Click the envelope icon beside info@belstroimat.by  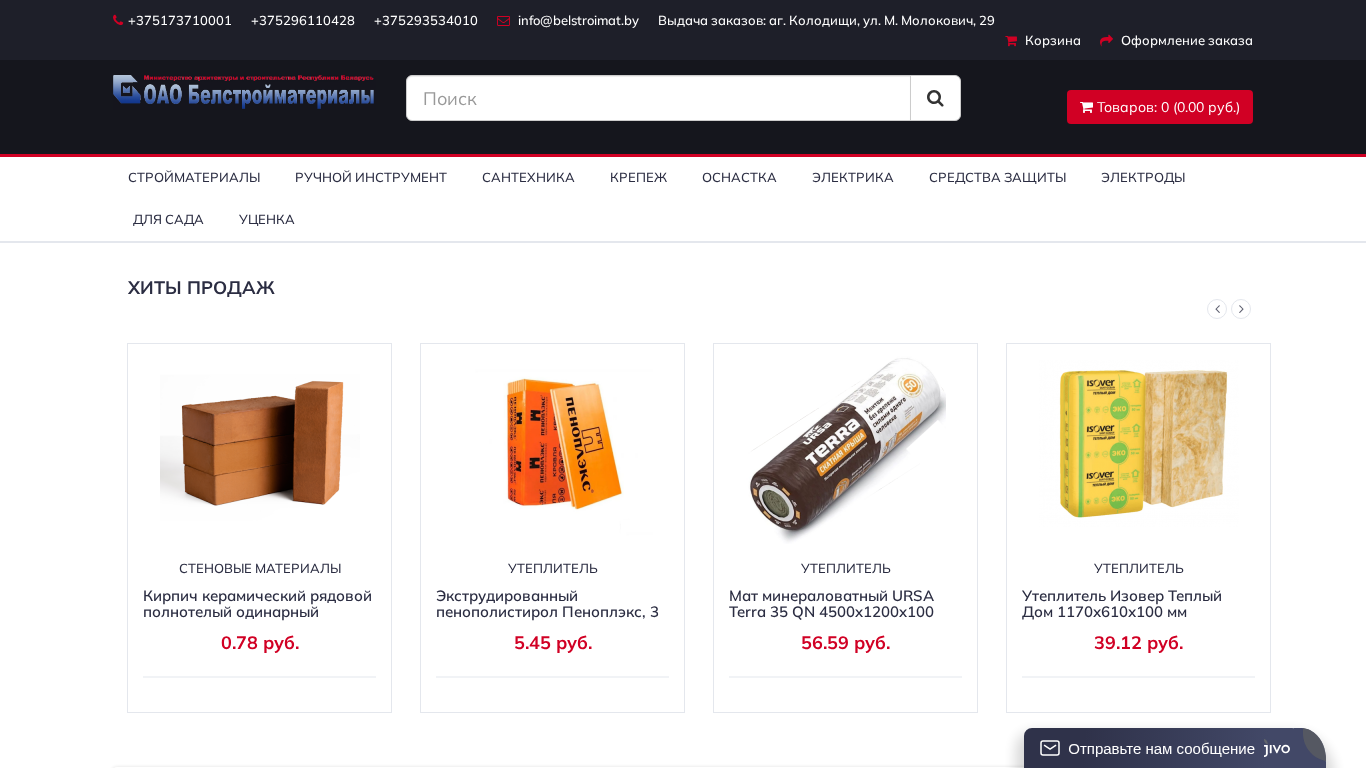[503, 21]
